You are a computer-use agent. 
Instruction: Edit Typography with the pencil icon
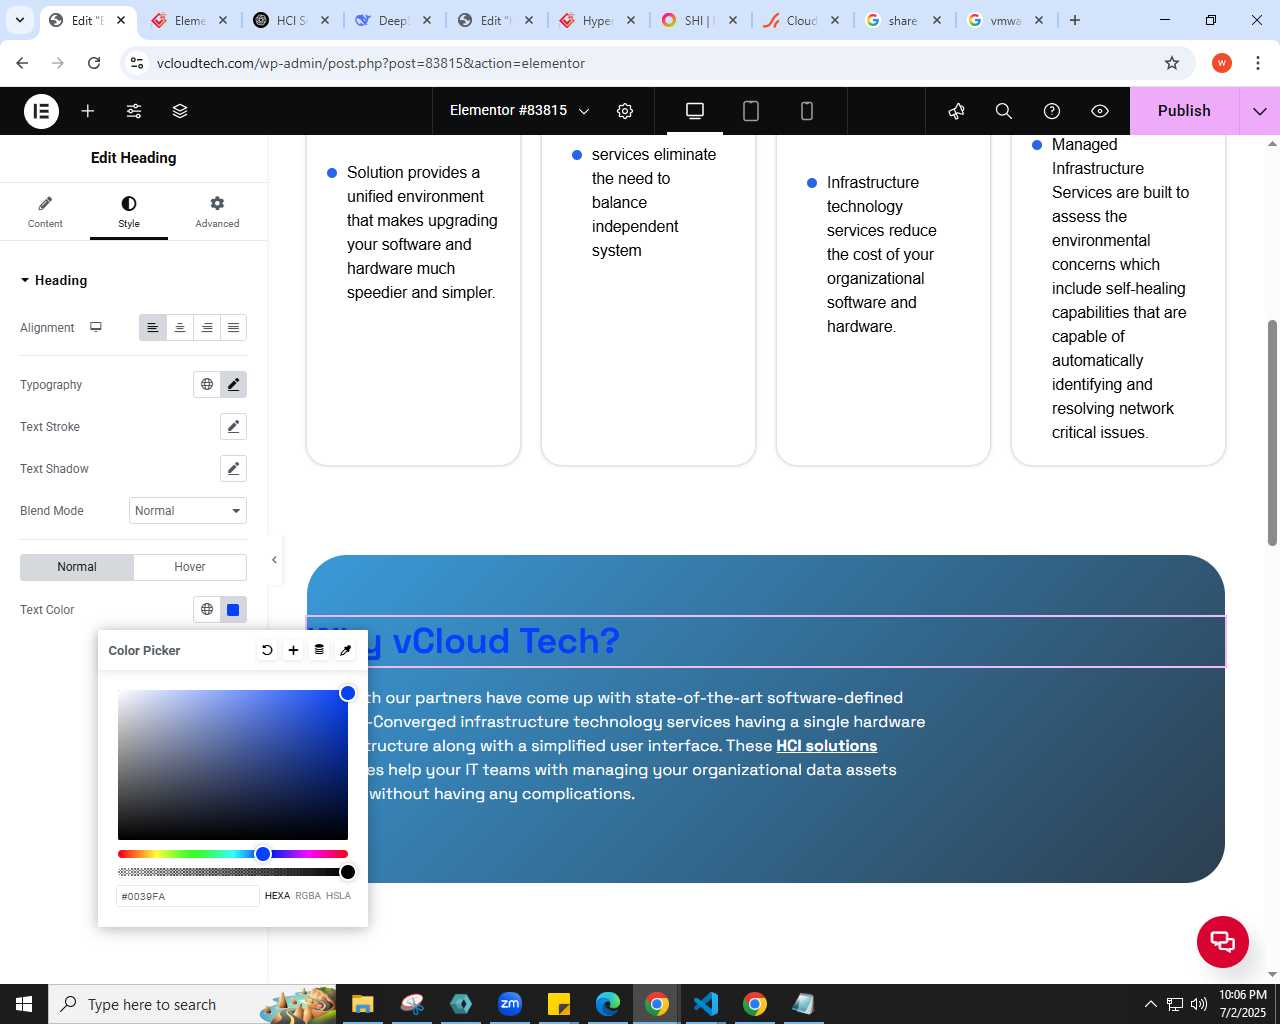(x=233, y=384)
